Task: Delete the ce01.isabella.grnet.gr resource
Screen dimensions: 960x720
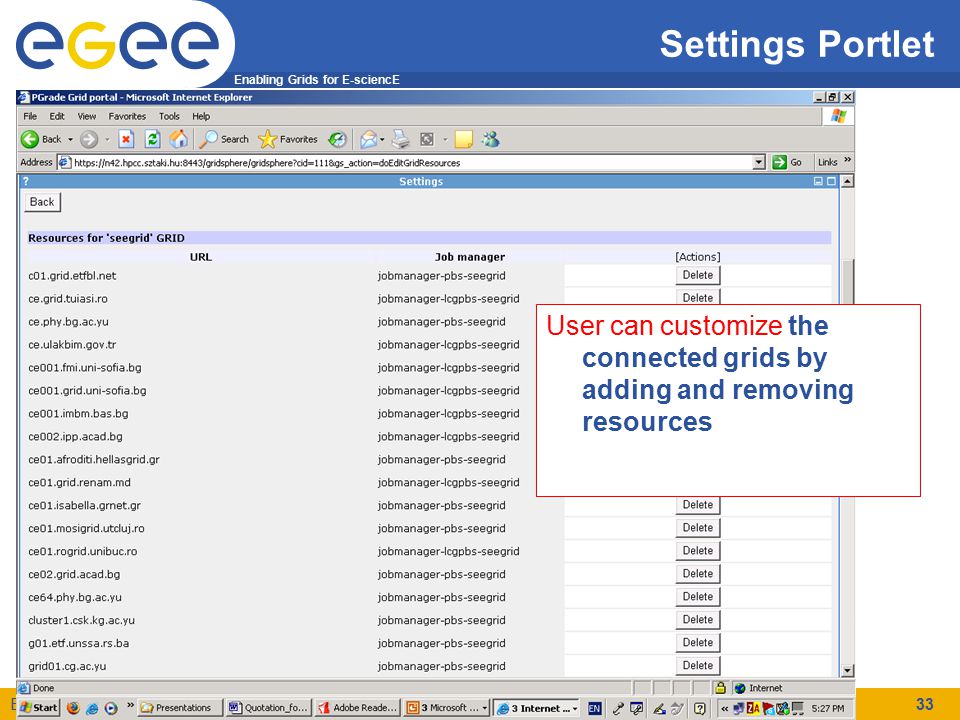Action: point(698,505)
